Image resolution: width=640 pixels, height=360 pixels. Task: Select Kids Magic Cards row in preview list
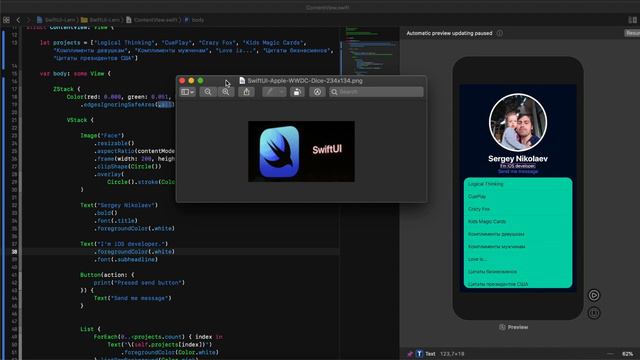pos(518,222)
